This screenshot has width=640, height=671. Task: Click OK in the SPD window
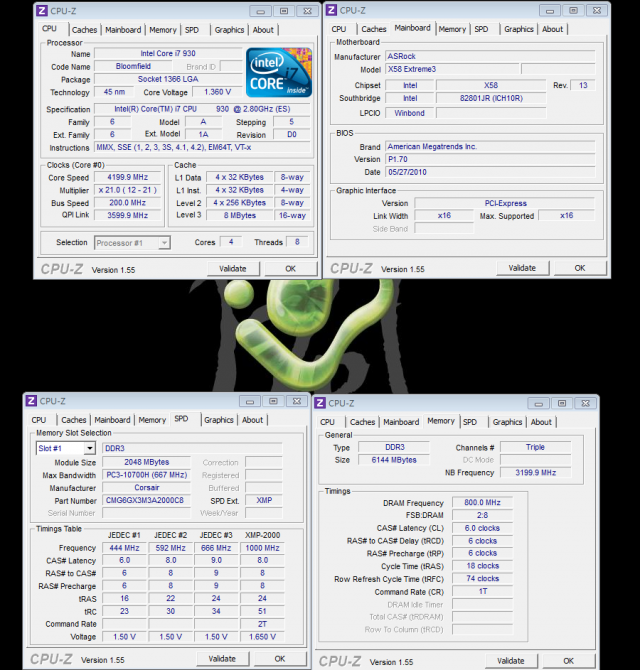[280, 659]
